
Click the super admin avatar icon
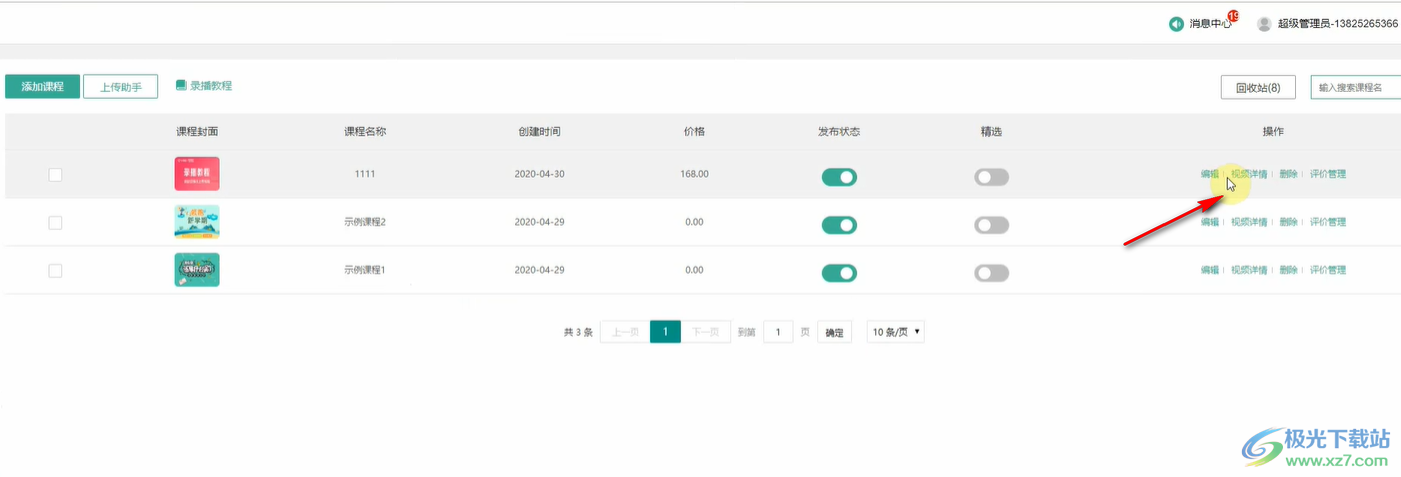coord(1264,24)
